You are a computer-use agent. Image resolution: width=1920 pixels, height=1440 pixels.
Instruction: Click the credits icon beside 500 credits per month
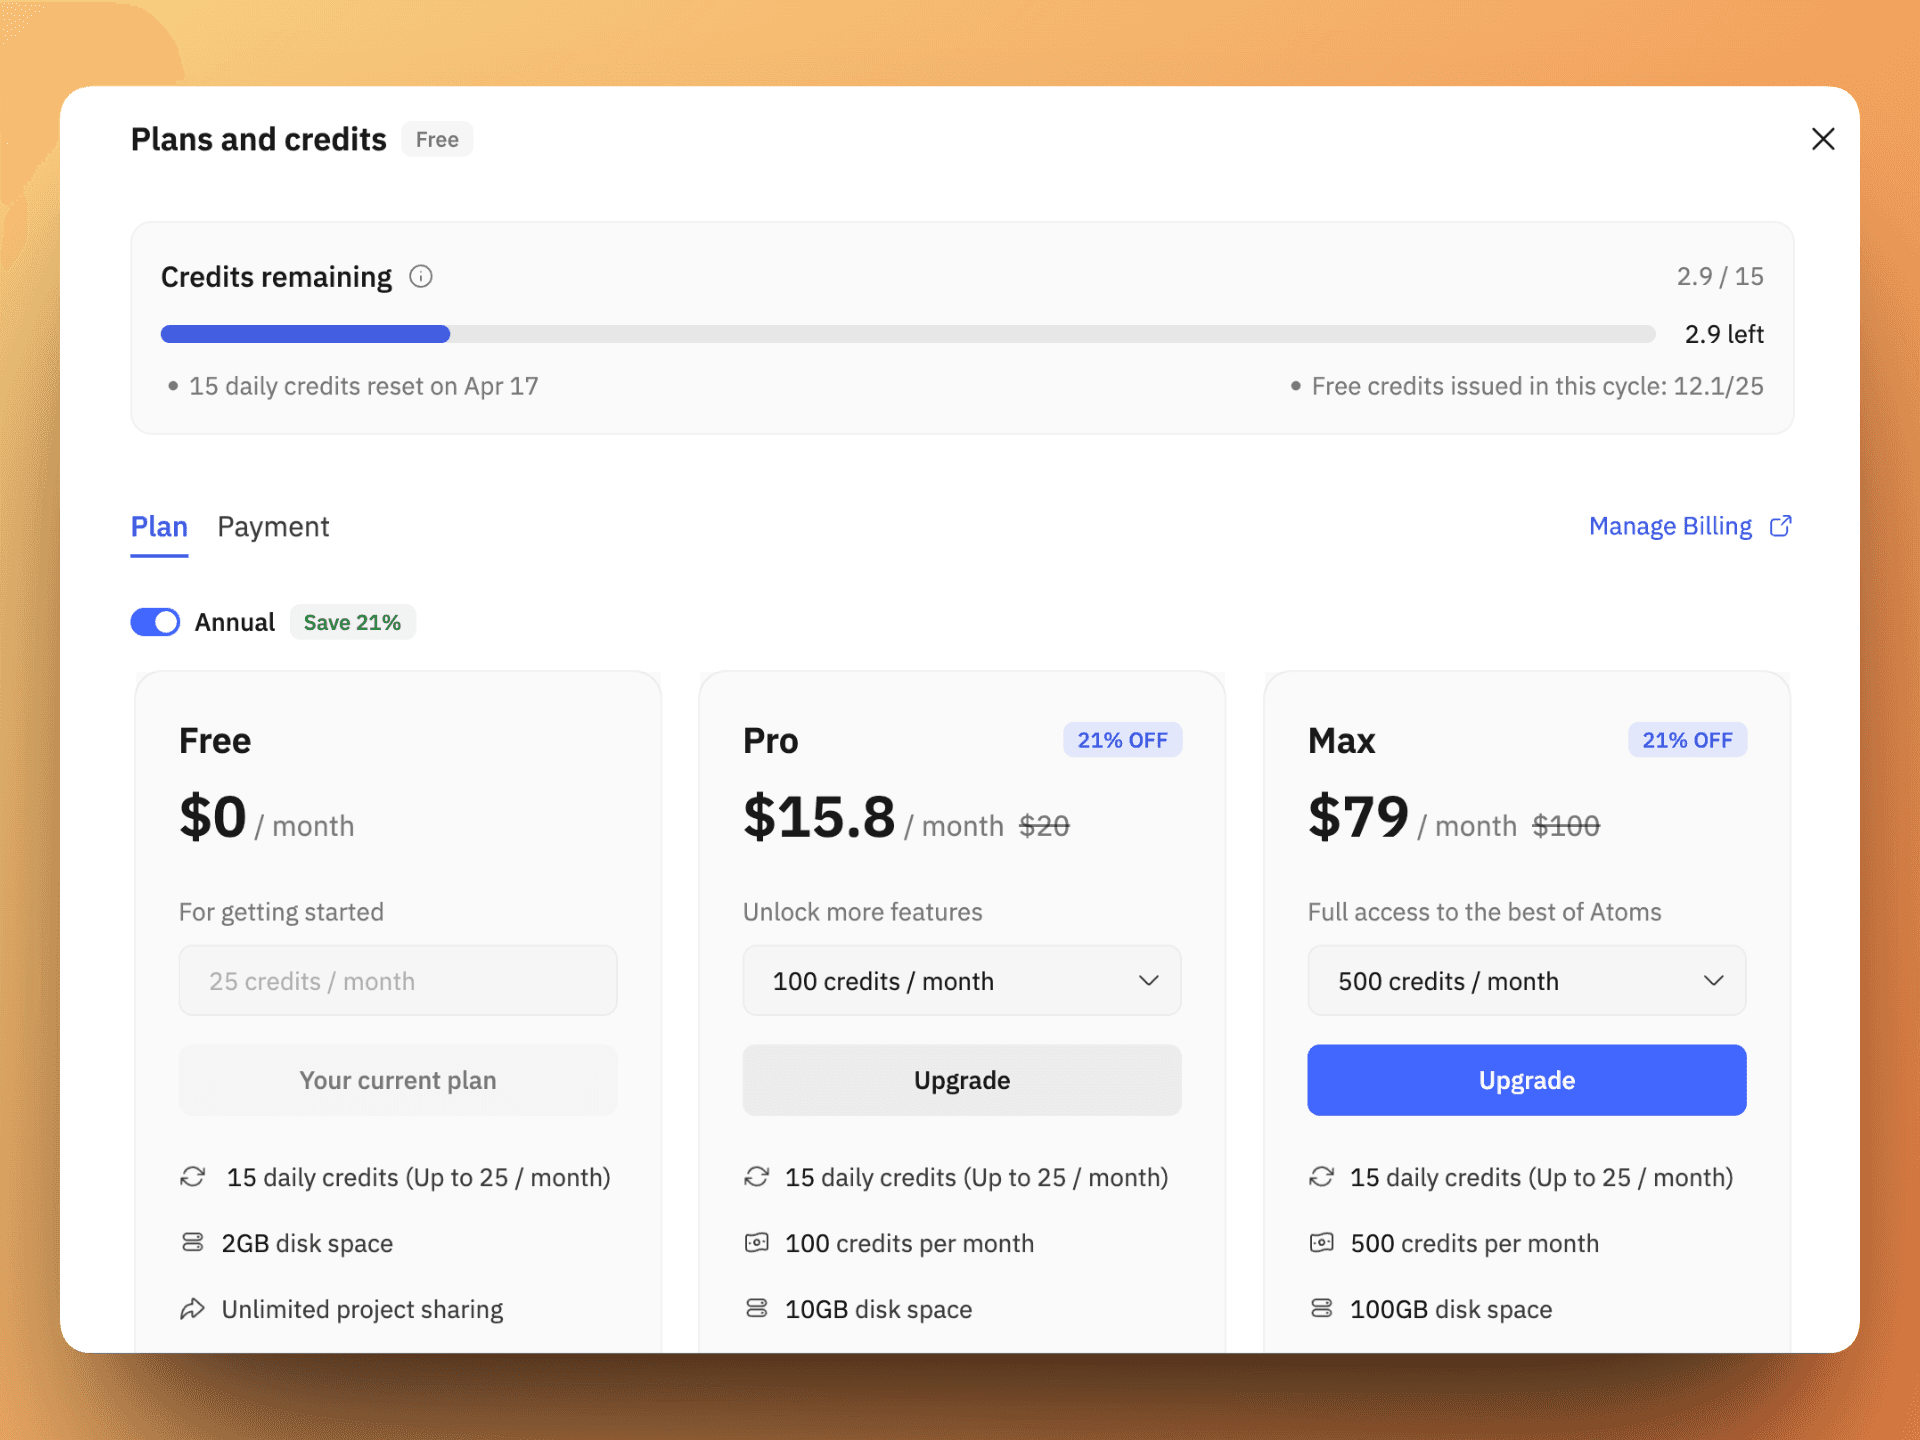click(1321, 1242)
